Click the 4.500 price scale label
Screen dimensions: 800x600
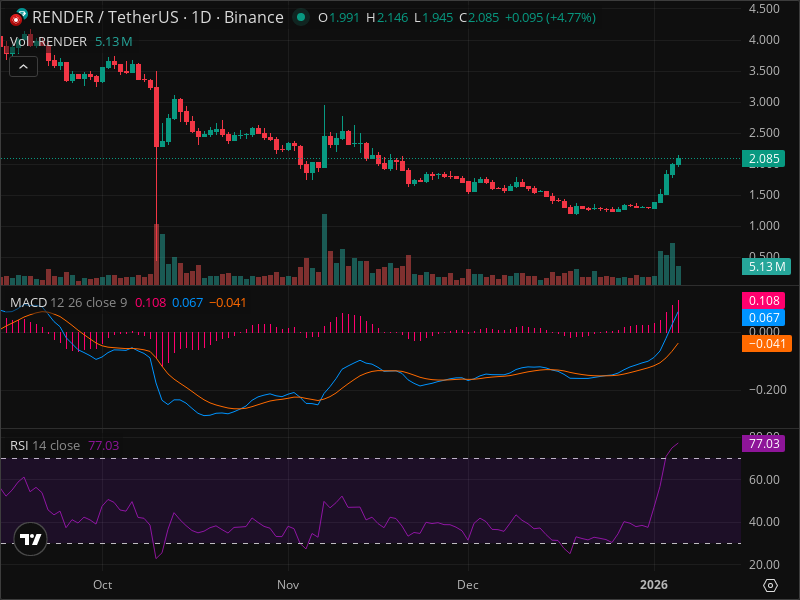pyautogui.click(x=764, y=9)
